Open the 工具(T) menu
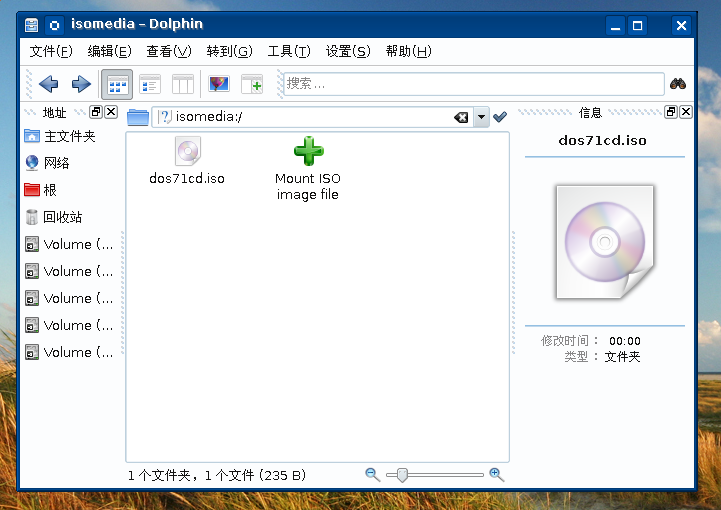The image size is (721, 510). tap(289, 51)
